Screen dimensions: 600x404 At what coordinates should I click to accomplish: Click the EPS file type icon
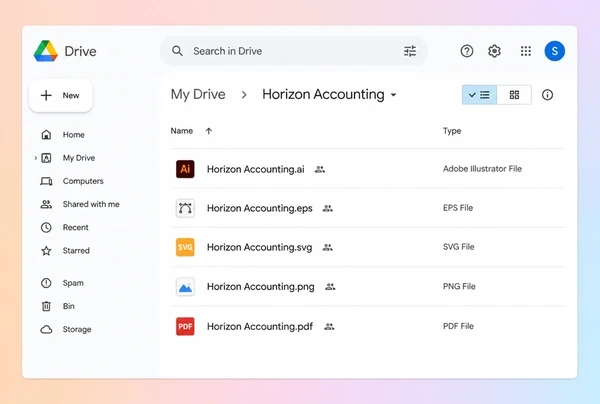click(x=185, y=208)
